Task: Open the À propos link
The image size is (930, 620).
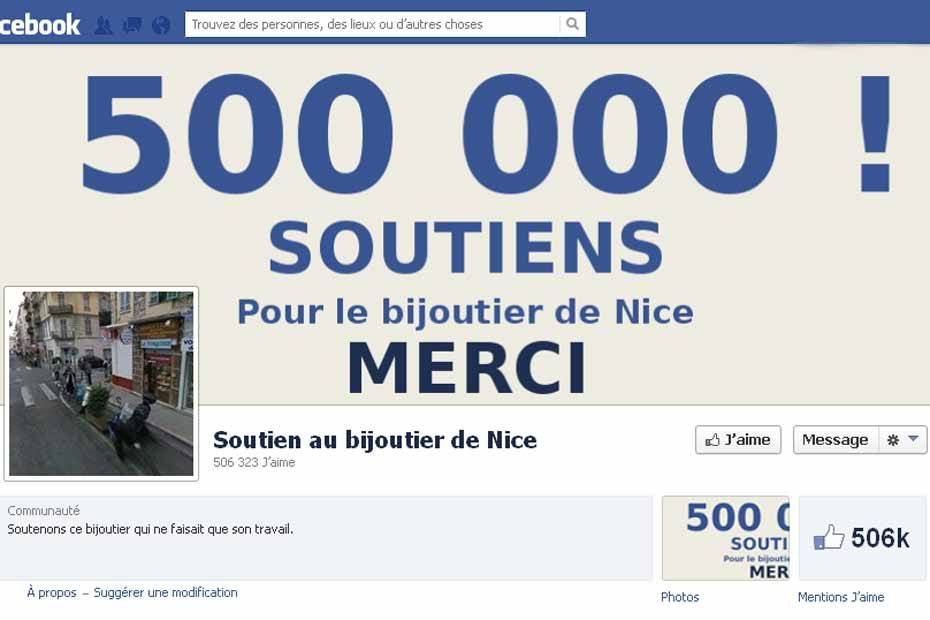Action: (x=52, y=592)
